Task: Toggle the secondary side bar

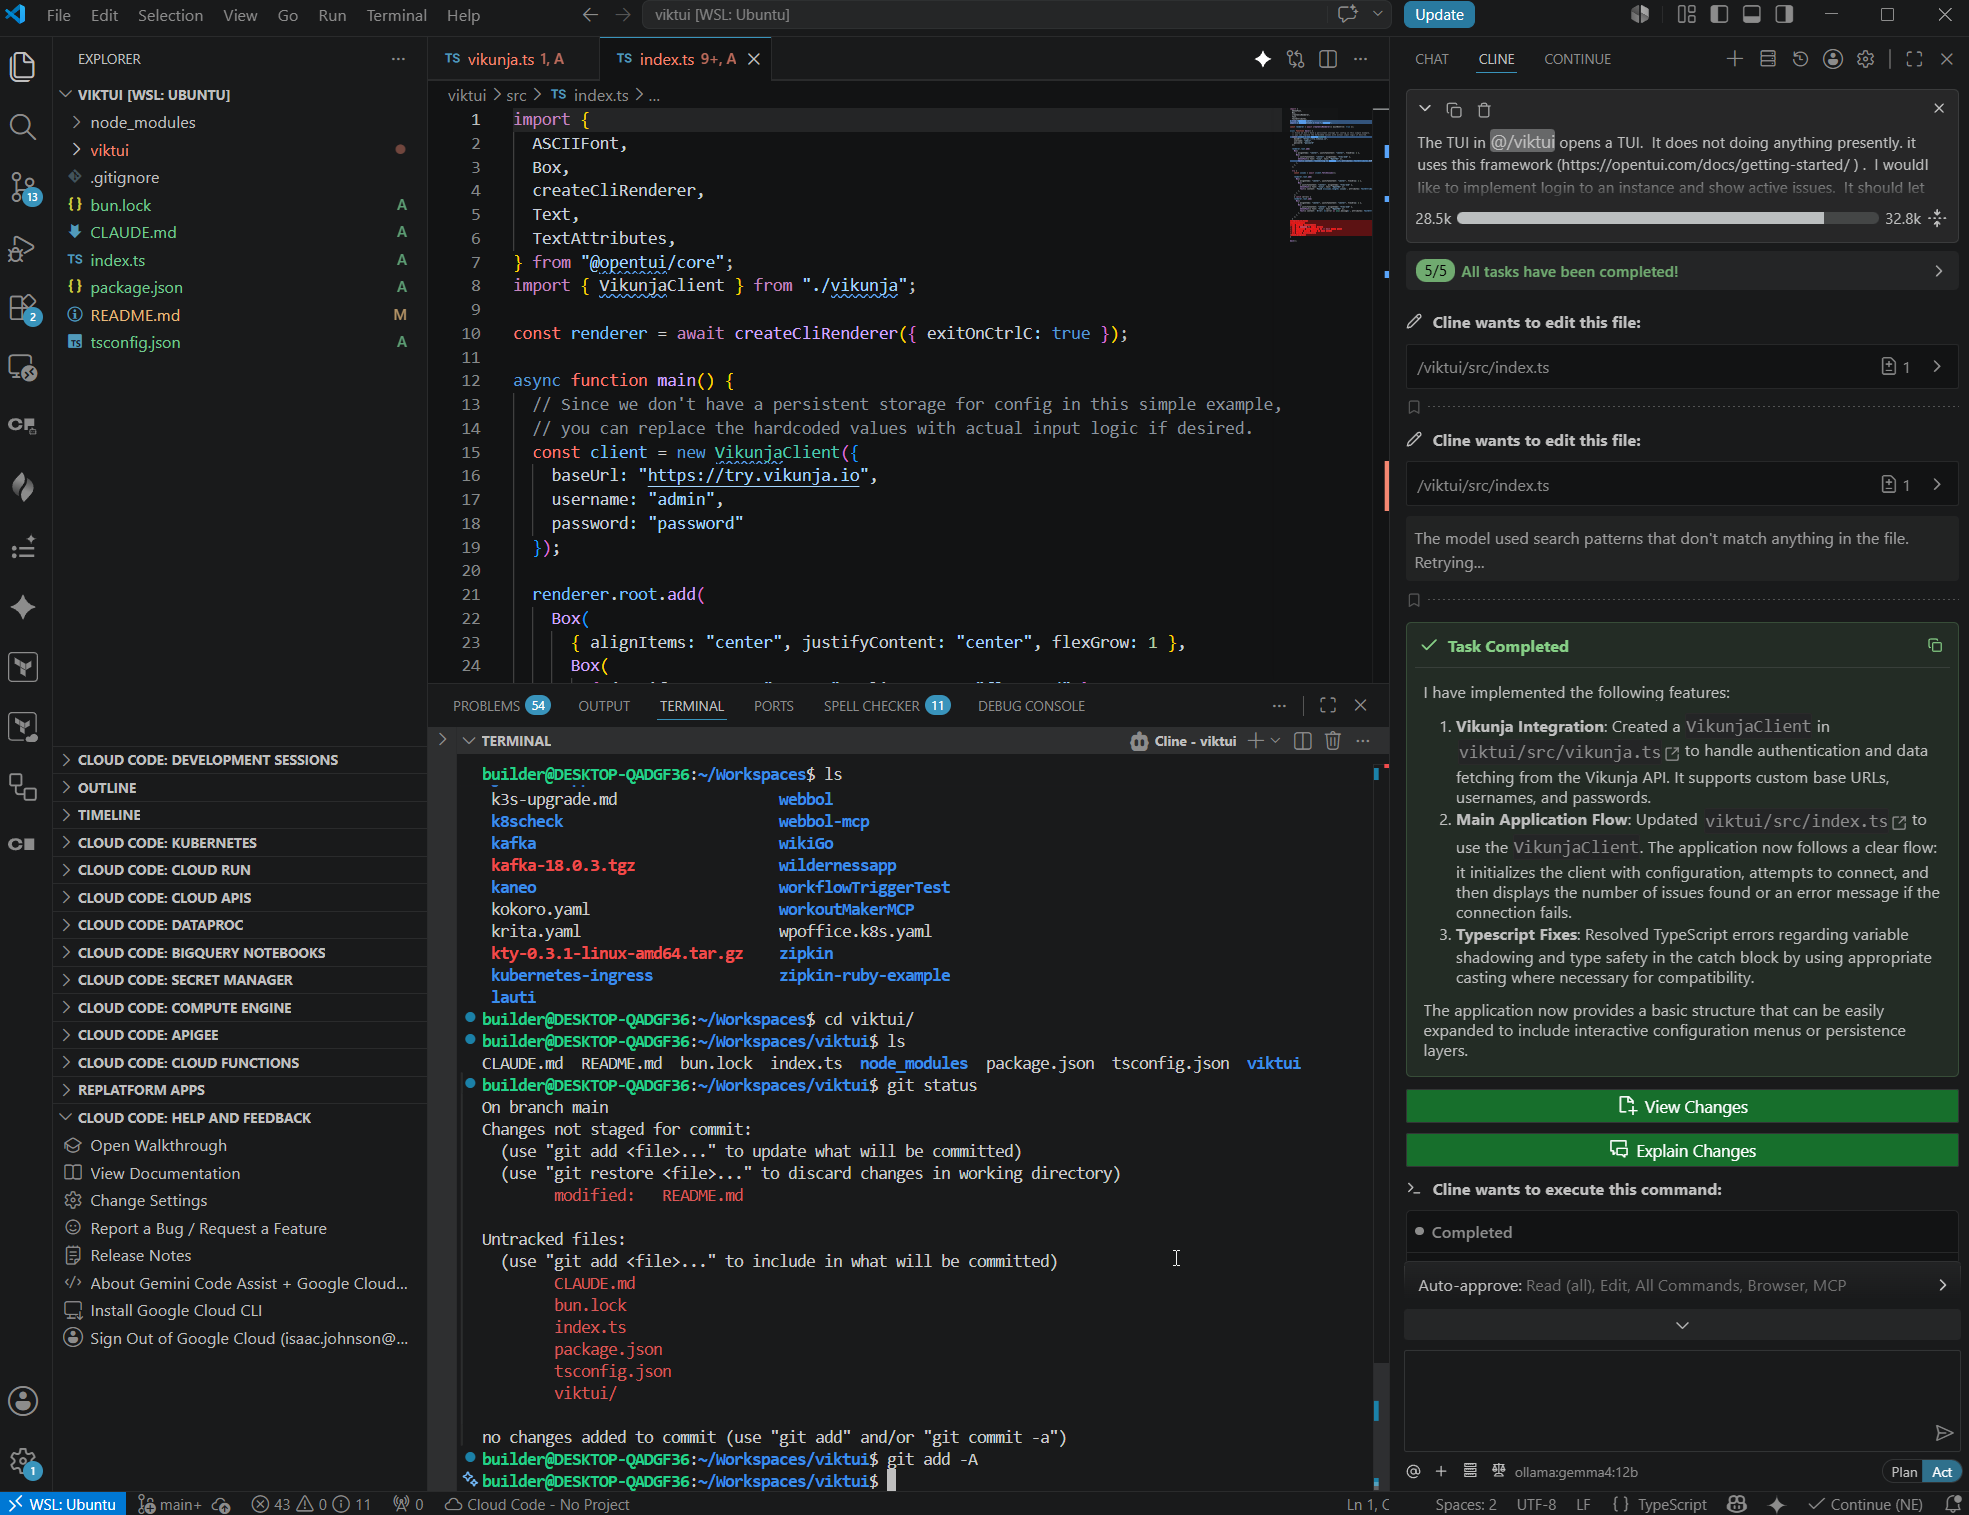Action: (1784, 14)
